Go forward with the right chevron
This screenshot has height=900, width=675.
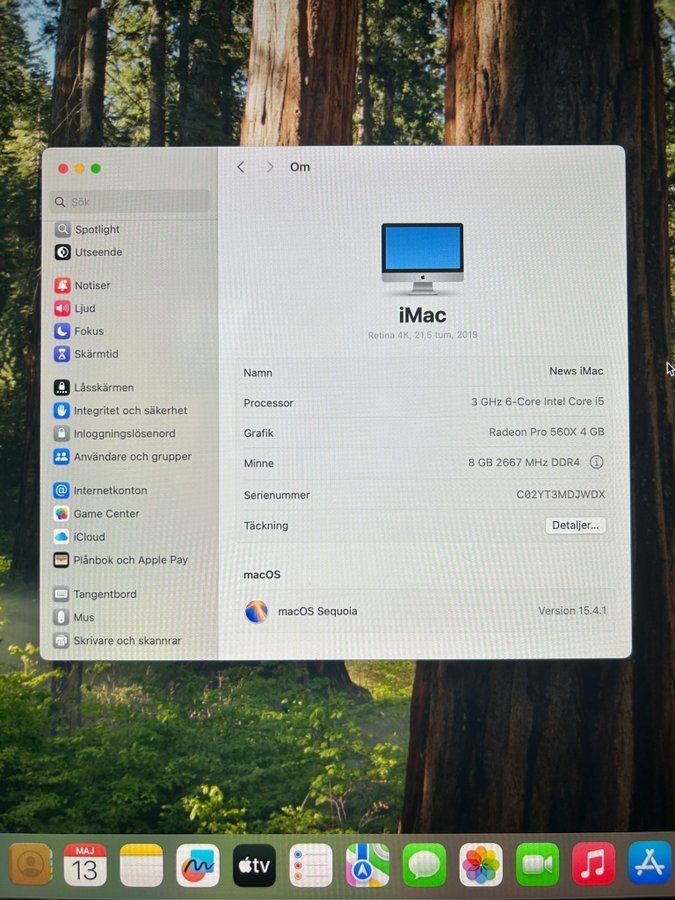269,167
